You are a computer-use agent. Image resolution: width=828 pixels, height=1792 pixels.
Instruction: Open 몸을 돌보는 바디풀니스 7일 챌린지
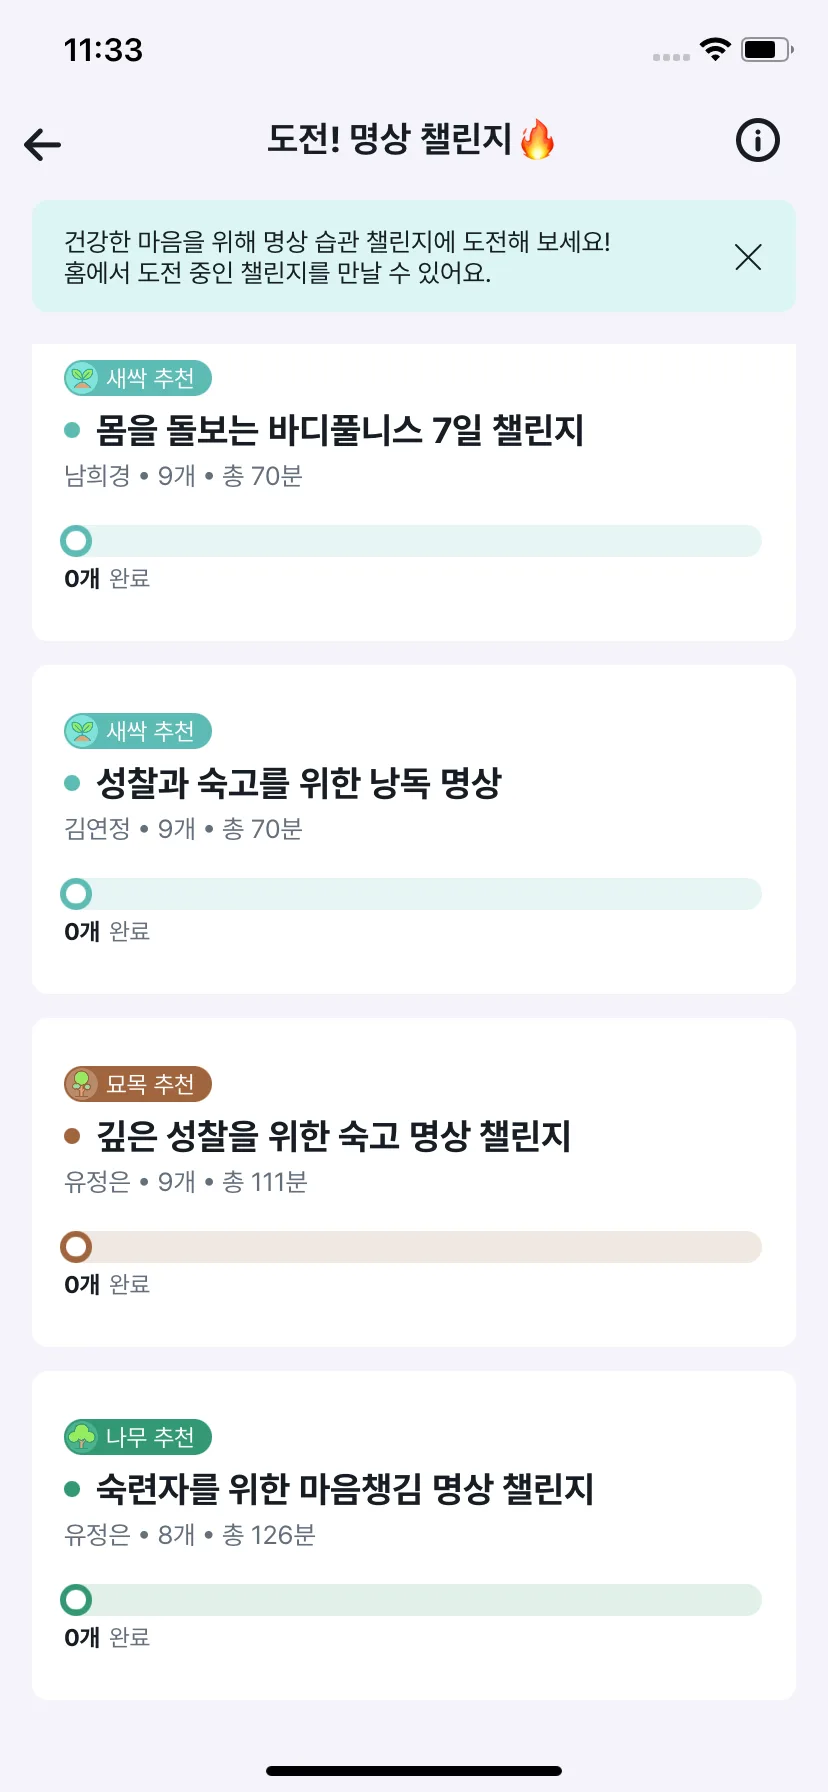[x=340, y=430]
